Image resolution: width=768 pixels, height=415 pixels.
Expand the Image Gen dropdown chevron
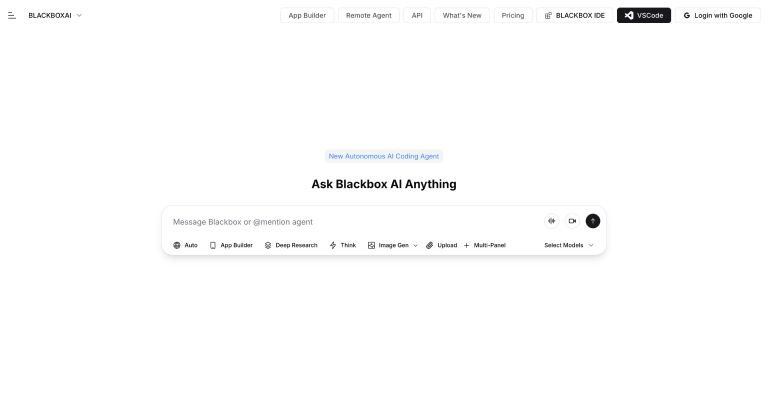(415, 246)
